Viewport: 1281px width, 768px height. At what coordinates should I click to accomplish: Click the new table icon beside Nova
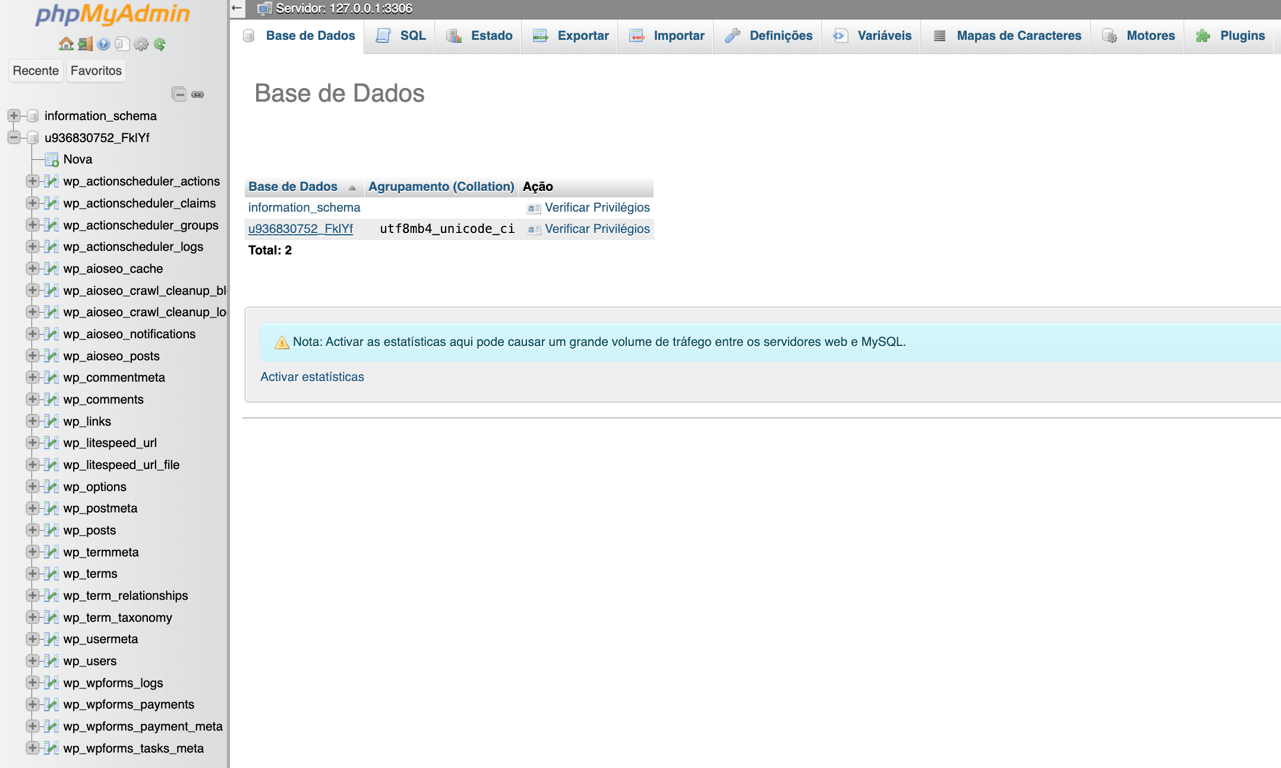(x=52, y=160)
